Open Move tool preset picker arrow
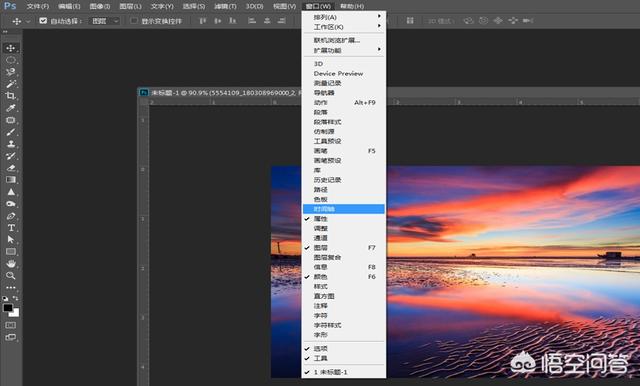 28,21
